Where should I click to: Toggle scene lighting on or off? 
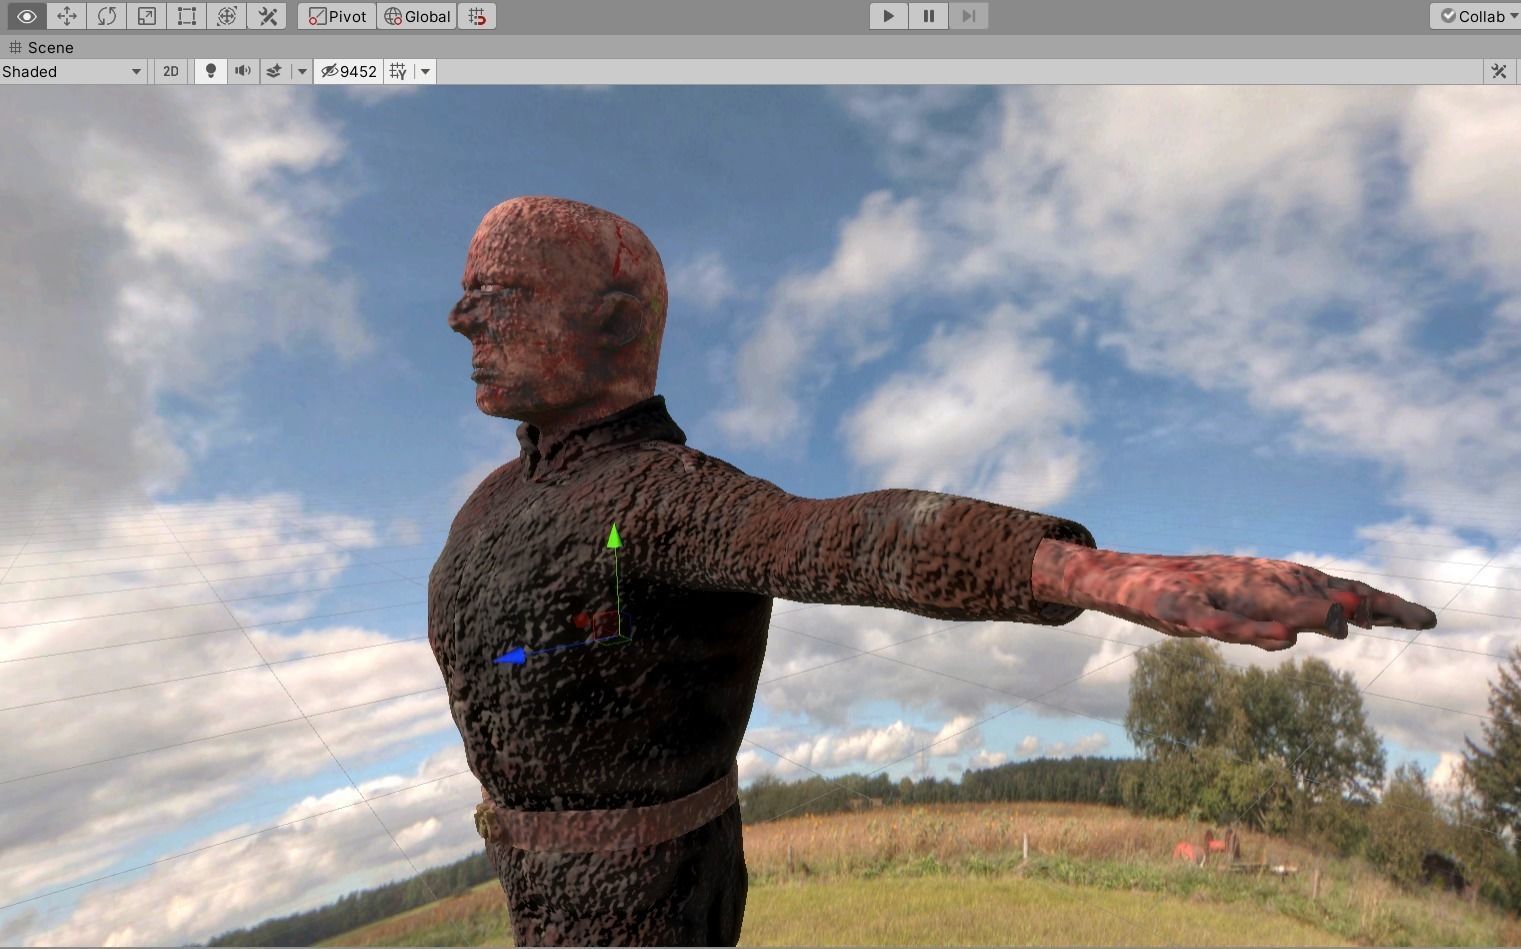[210, 71]
